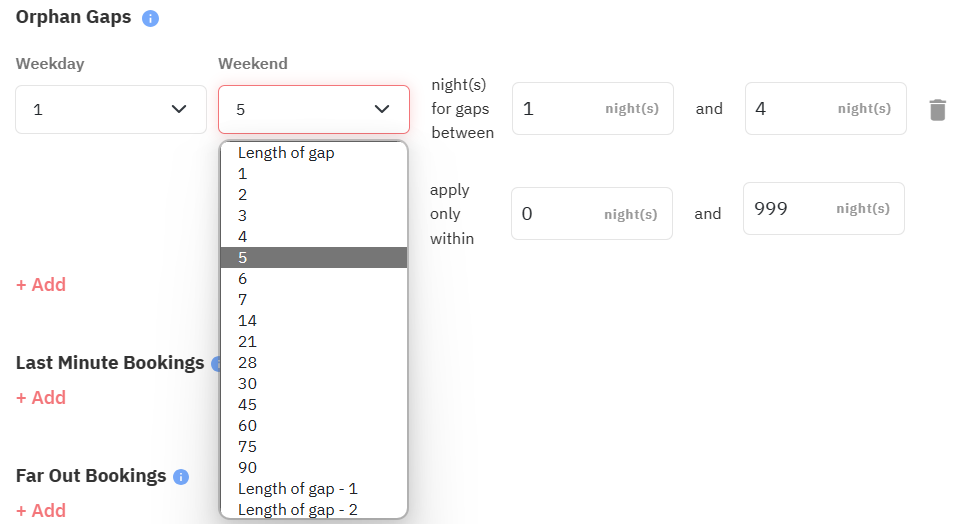
Task: Select 14 in the dropdown list
Action: click(x=247, y=321)
